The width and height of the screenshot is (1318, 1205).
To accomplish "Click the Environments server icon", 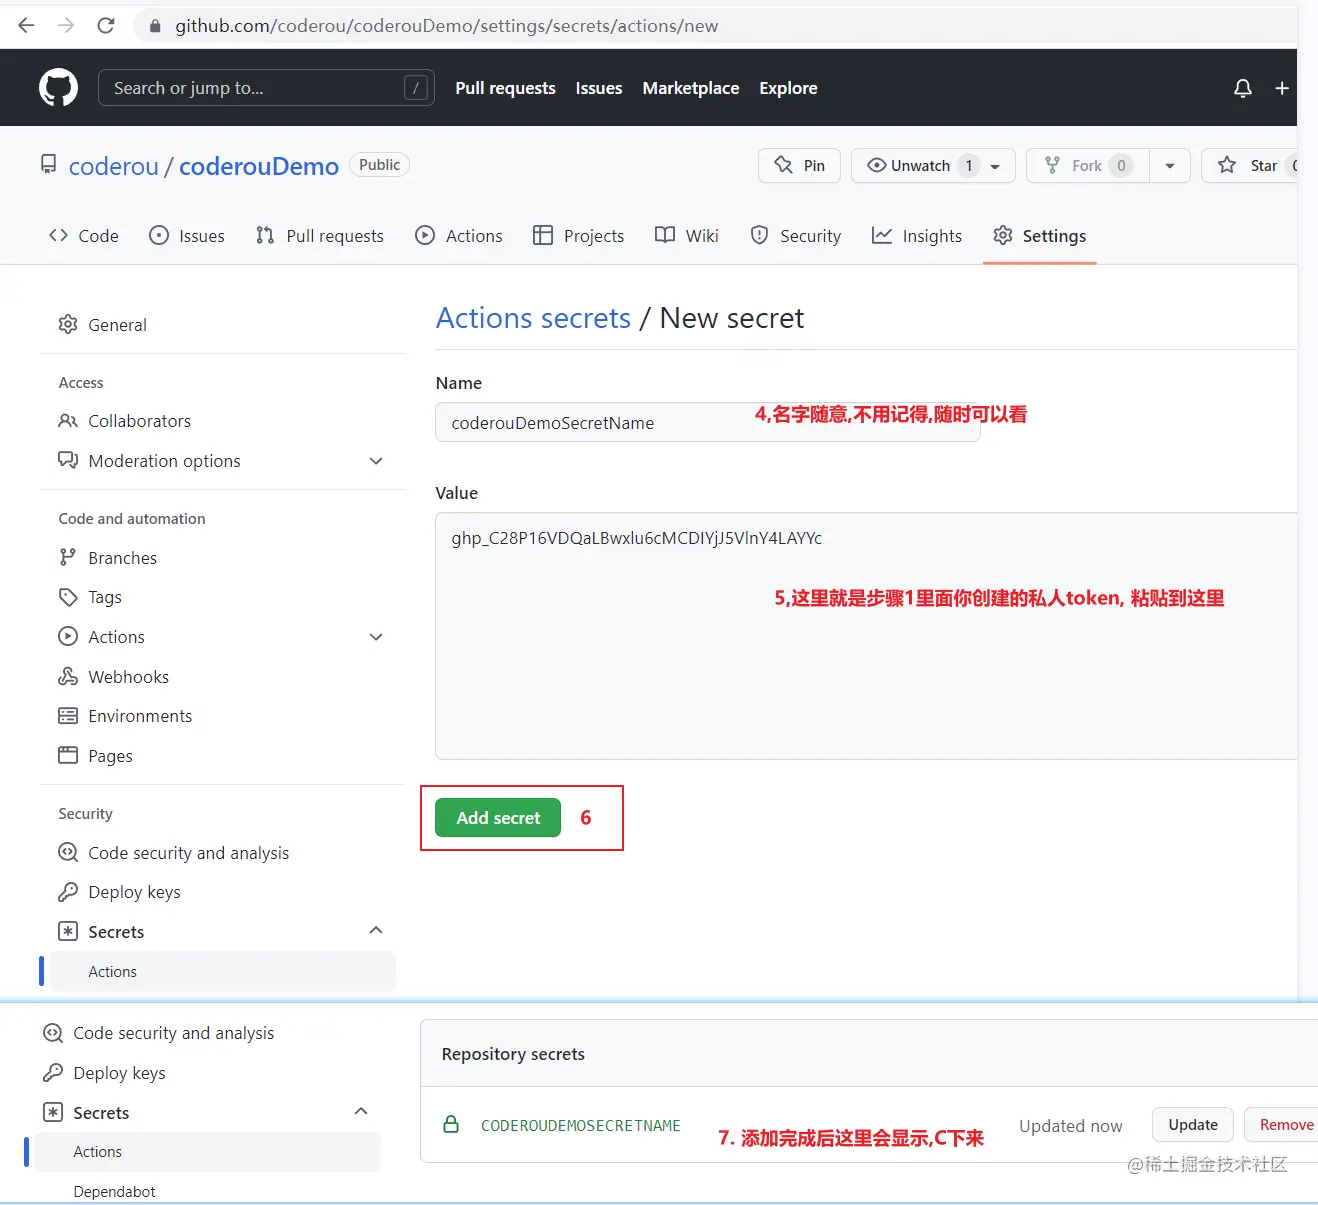I will click(68, 716).
